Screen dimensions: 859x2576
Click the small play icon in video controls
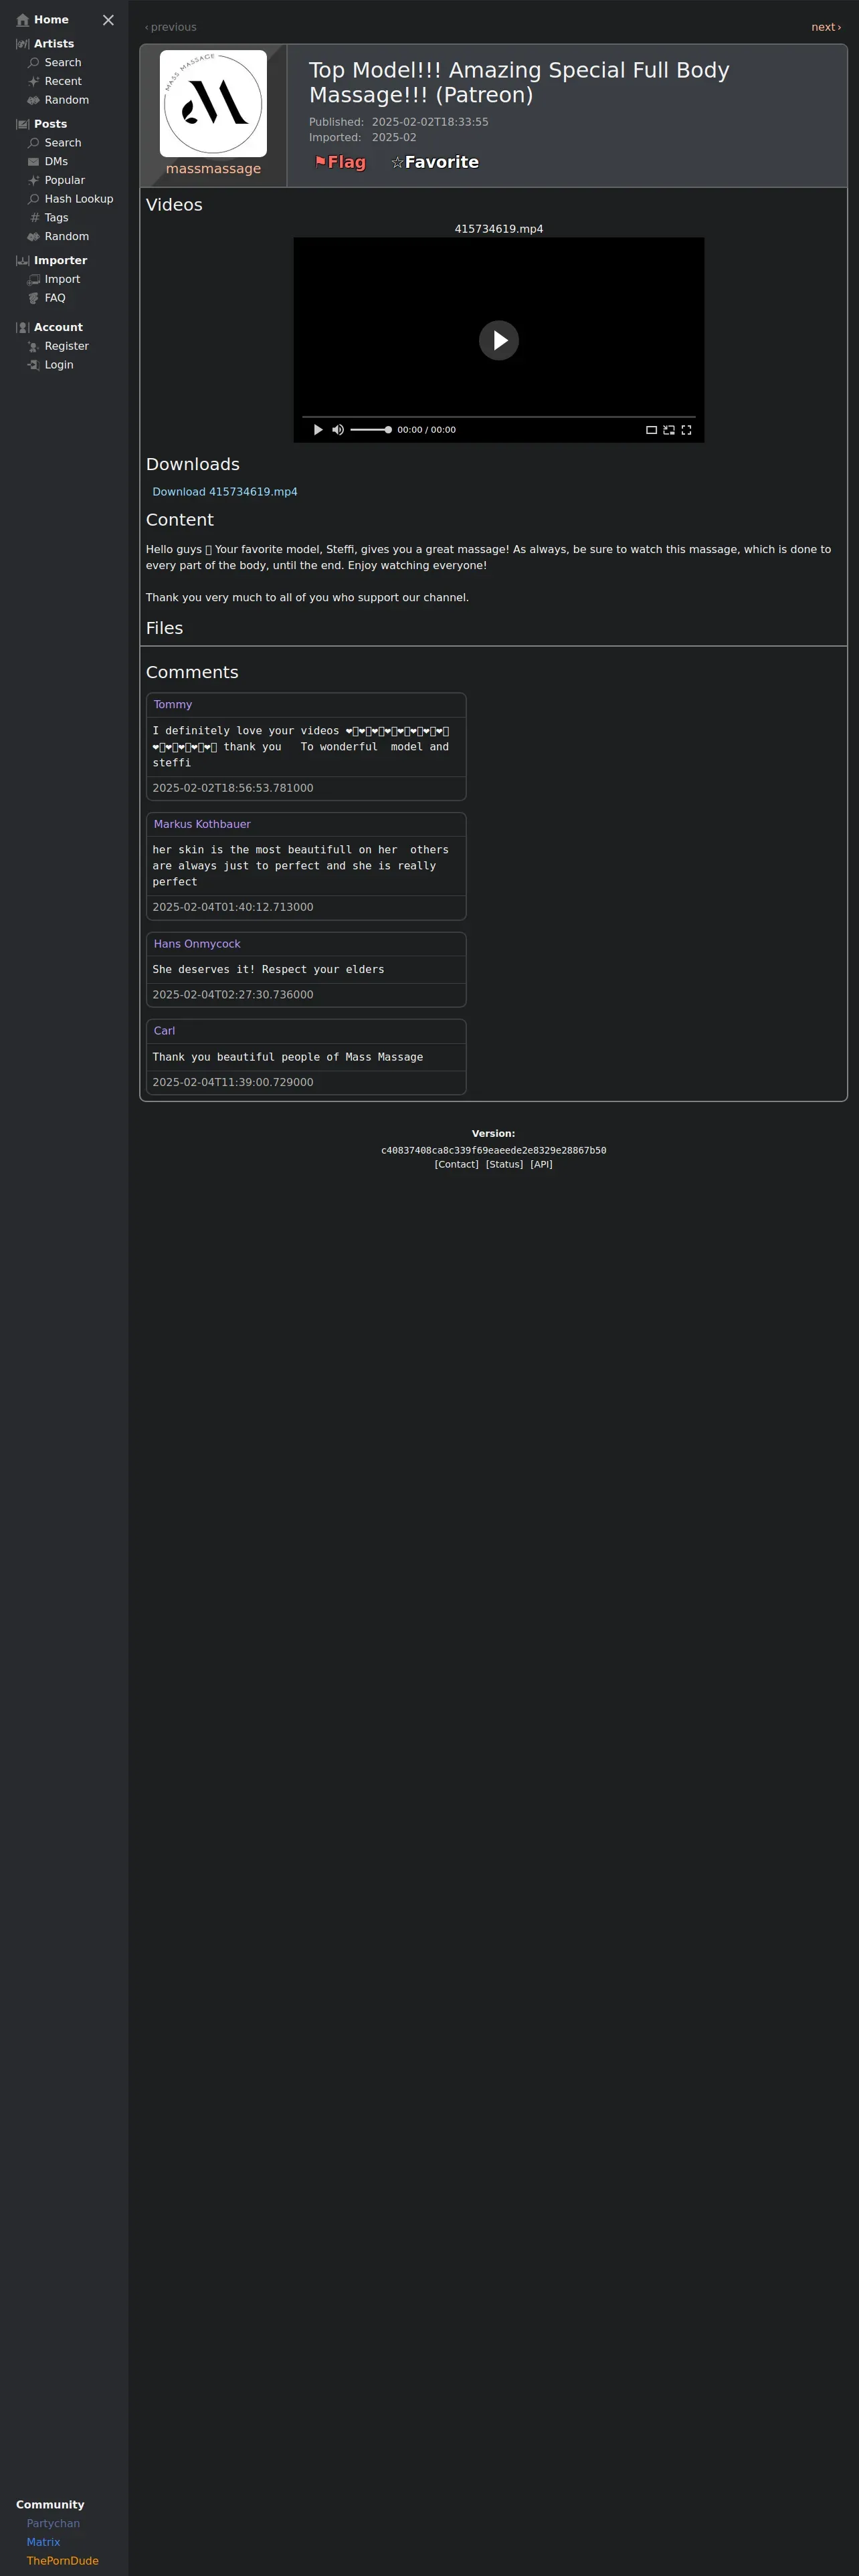318,430
